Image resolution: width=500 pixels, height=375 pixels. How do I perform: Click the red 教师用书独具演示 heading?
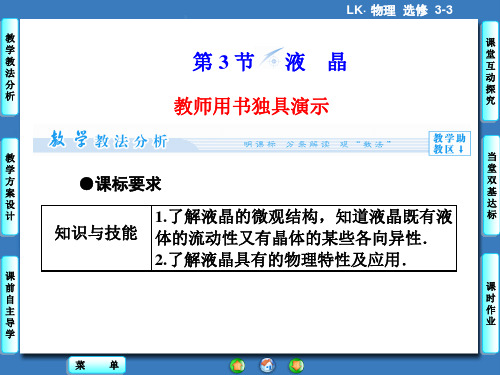tap(251, 106)
